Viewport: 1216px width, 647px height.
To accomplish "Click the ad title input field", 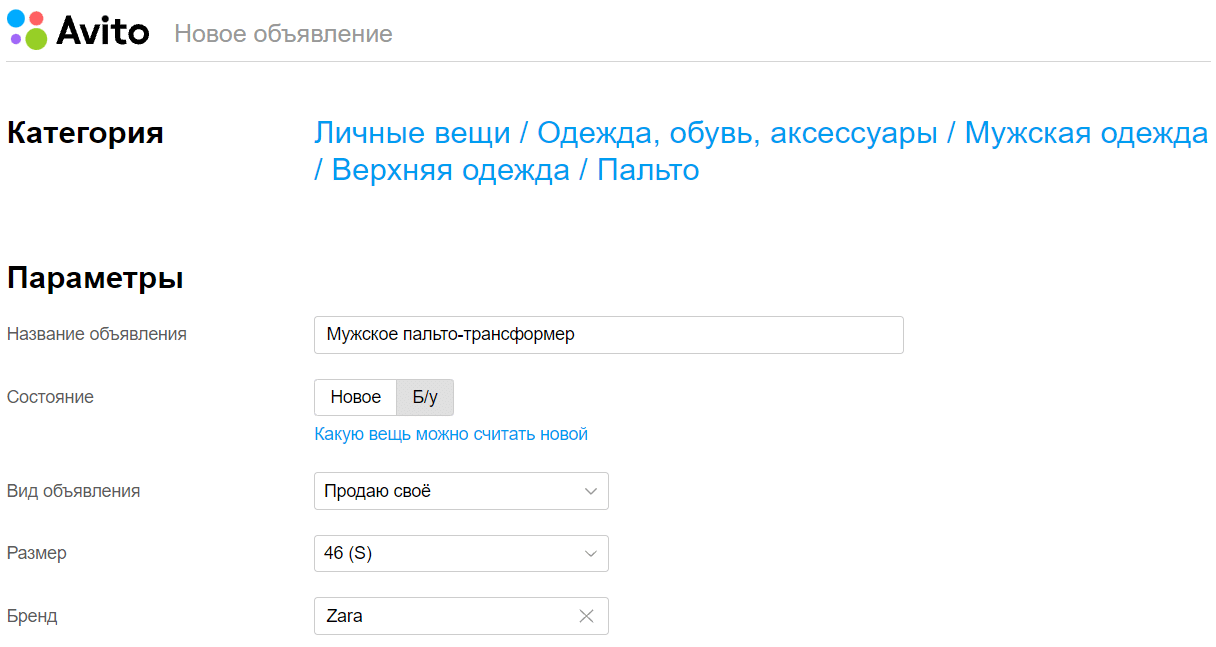I will [608, 335].
